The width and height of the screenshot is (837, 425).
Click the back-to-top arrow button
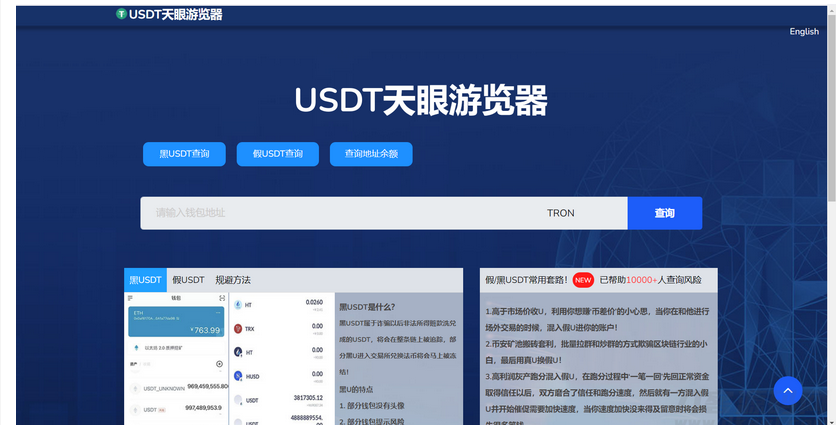point(788,391)
